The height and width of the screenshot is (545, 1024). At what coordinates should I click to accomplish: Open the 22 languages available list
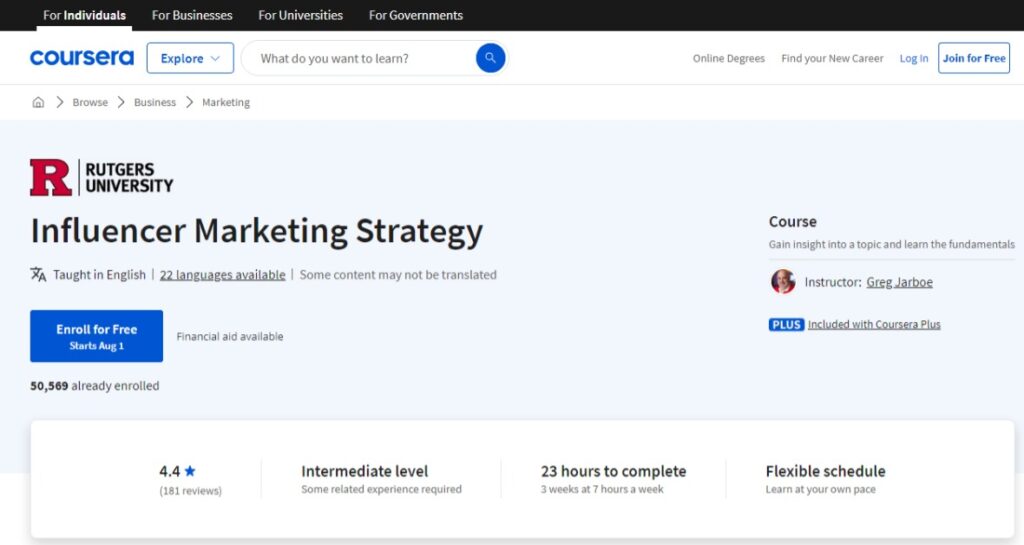click(223, 275)
